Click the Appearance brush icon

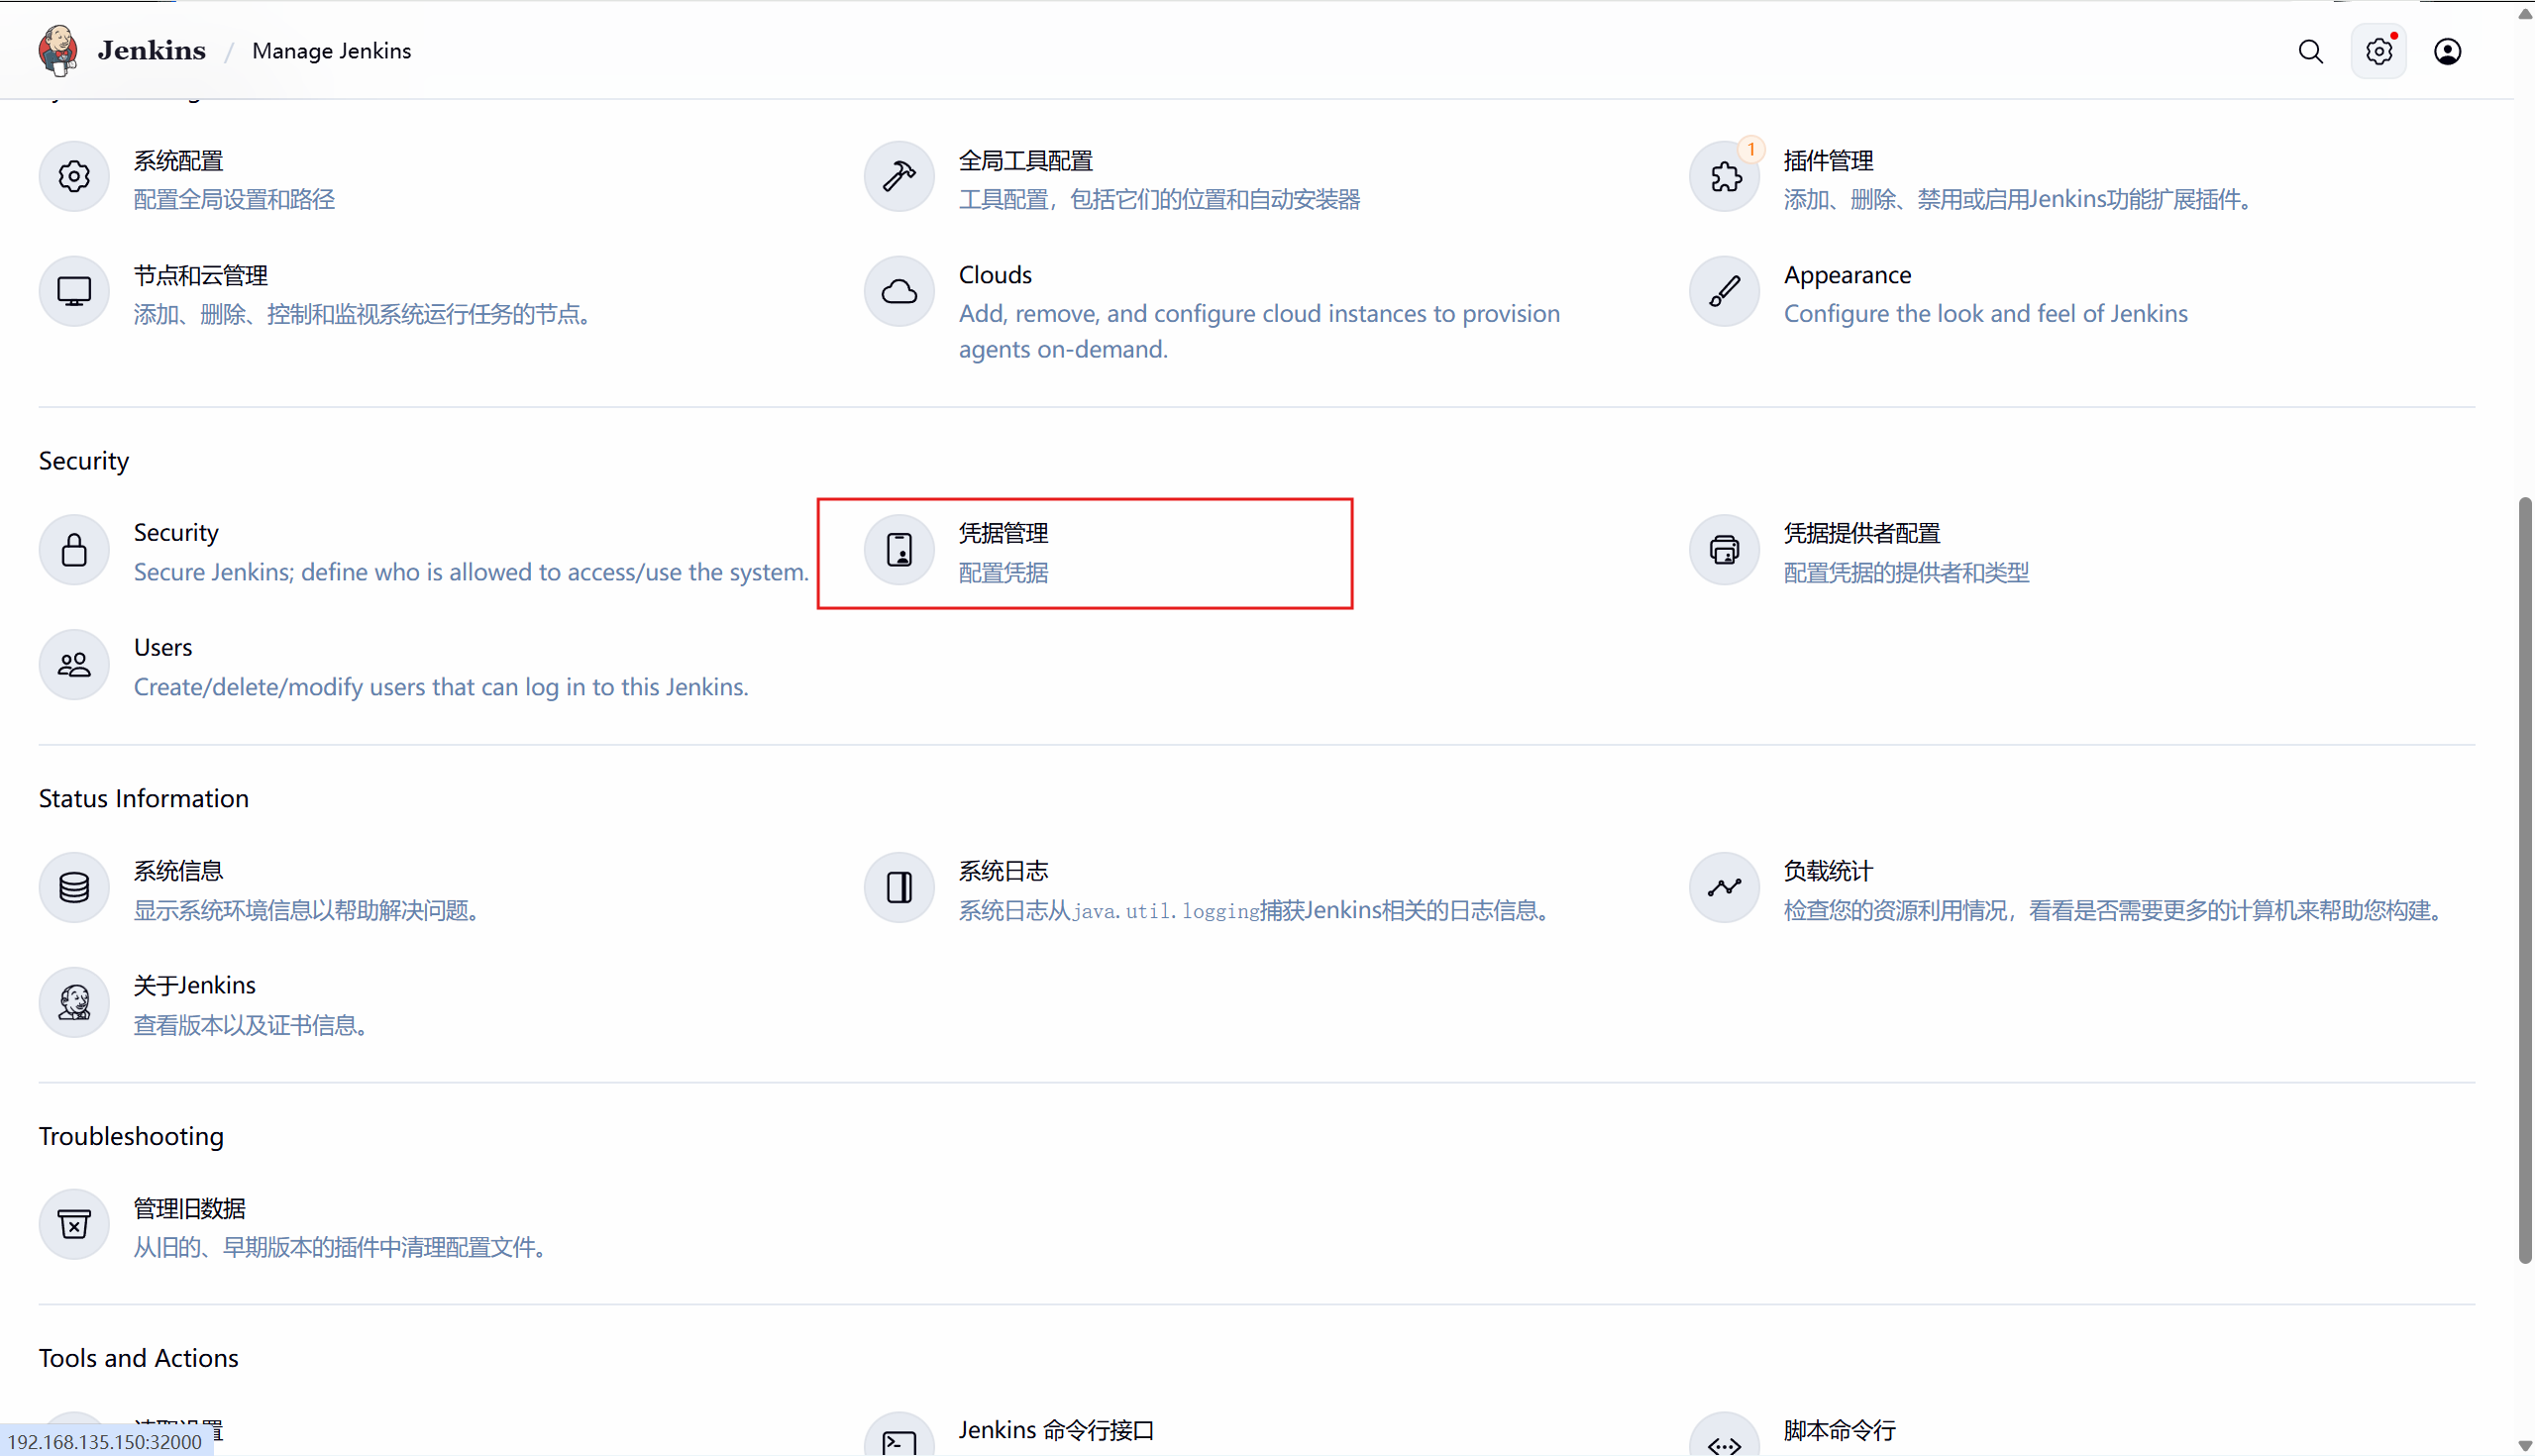click(1724, 292)
